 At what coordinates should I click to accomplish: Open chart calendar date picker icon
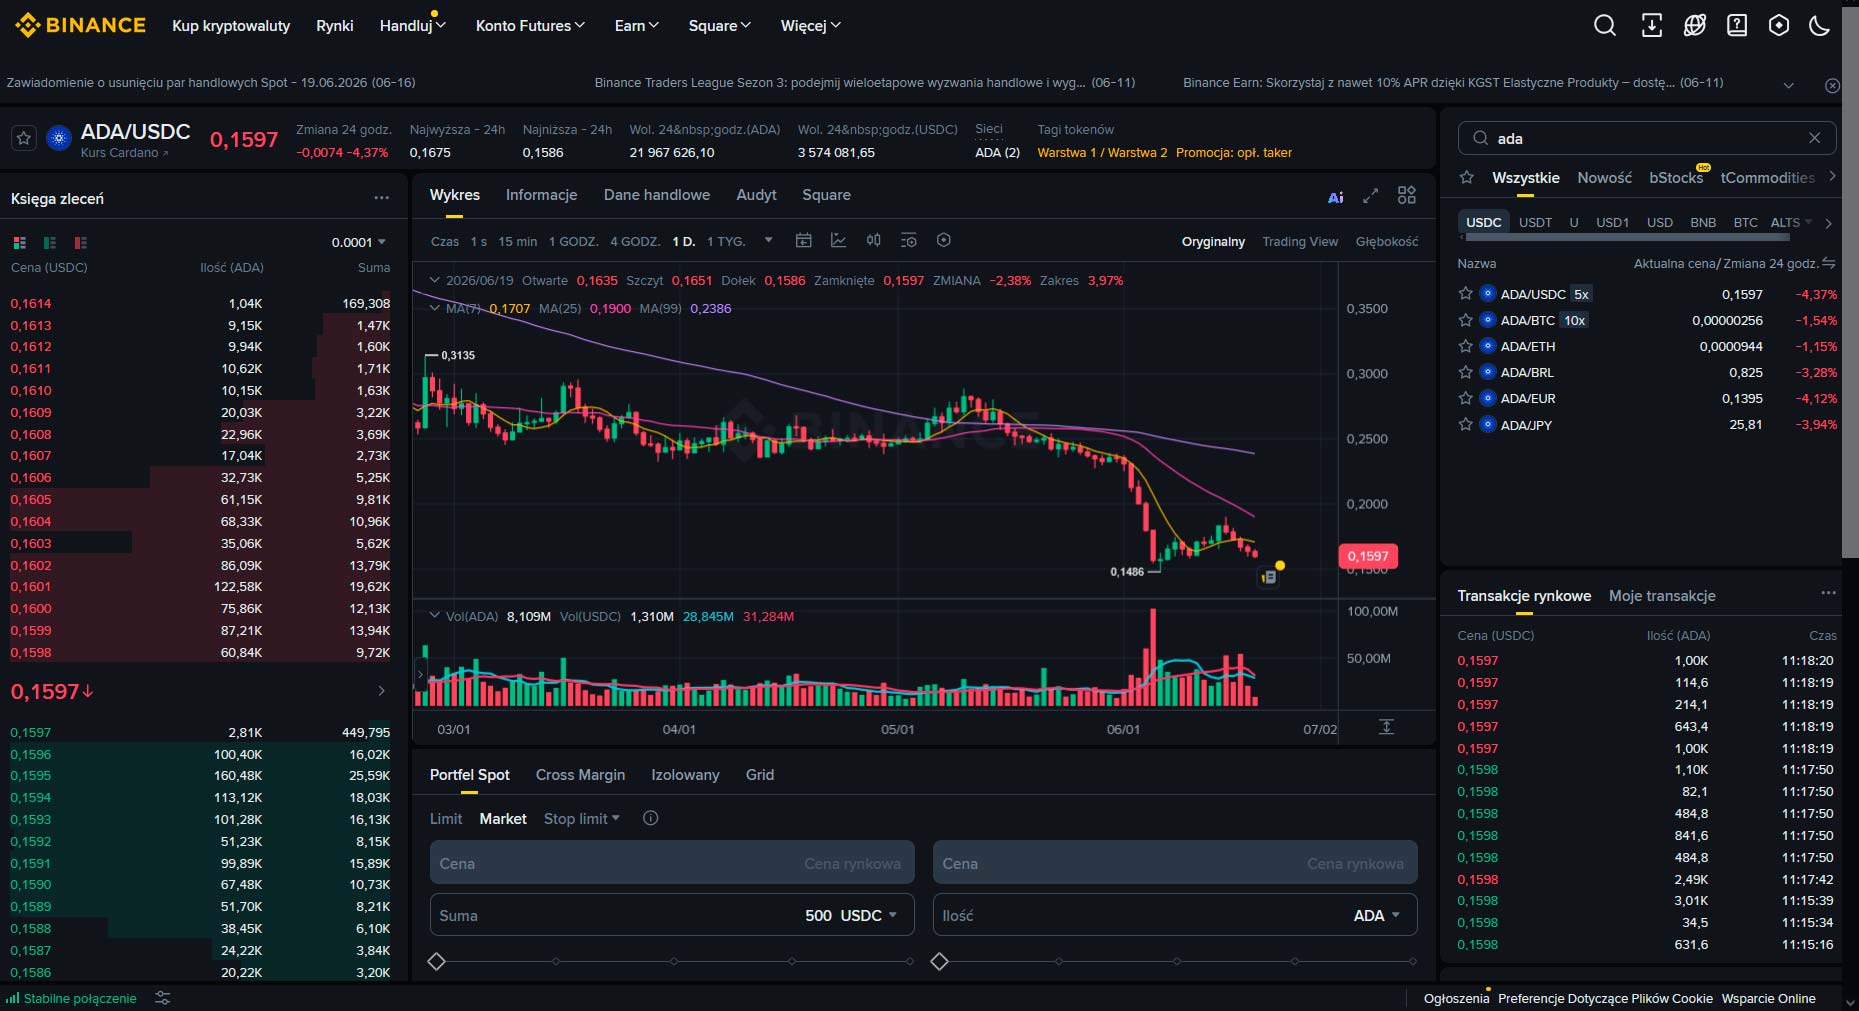click(x=803, y=241)
